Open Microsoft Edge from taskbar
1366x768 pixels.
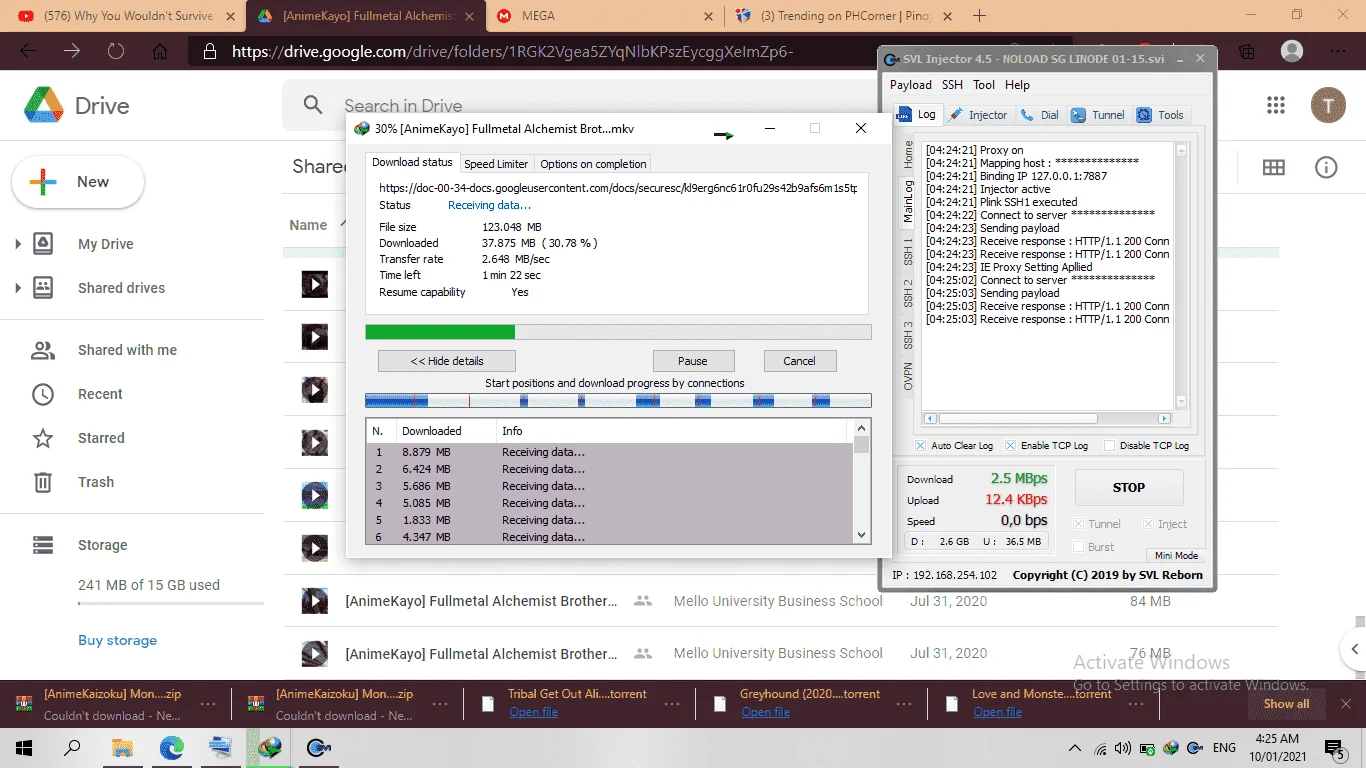[x=172, y=747]
